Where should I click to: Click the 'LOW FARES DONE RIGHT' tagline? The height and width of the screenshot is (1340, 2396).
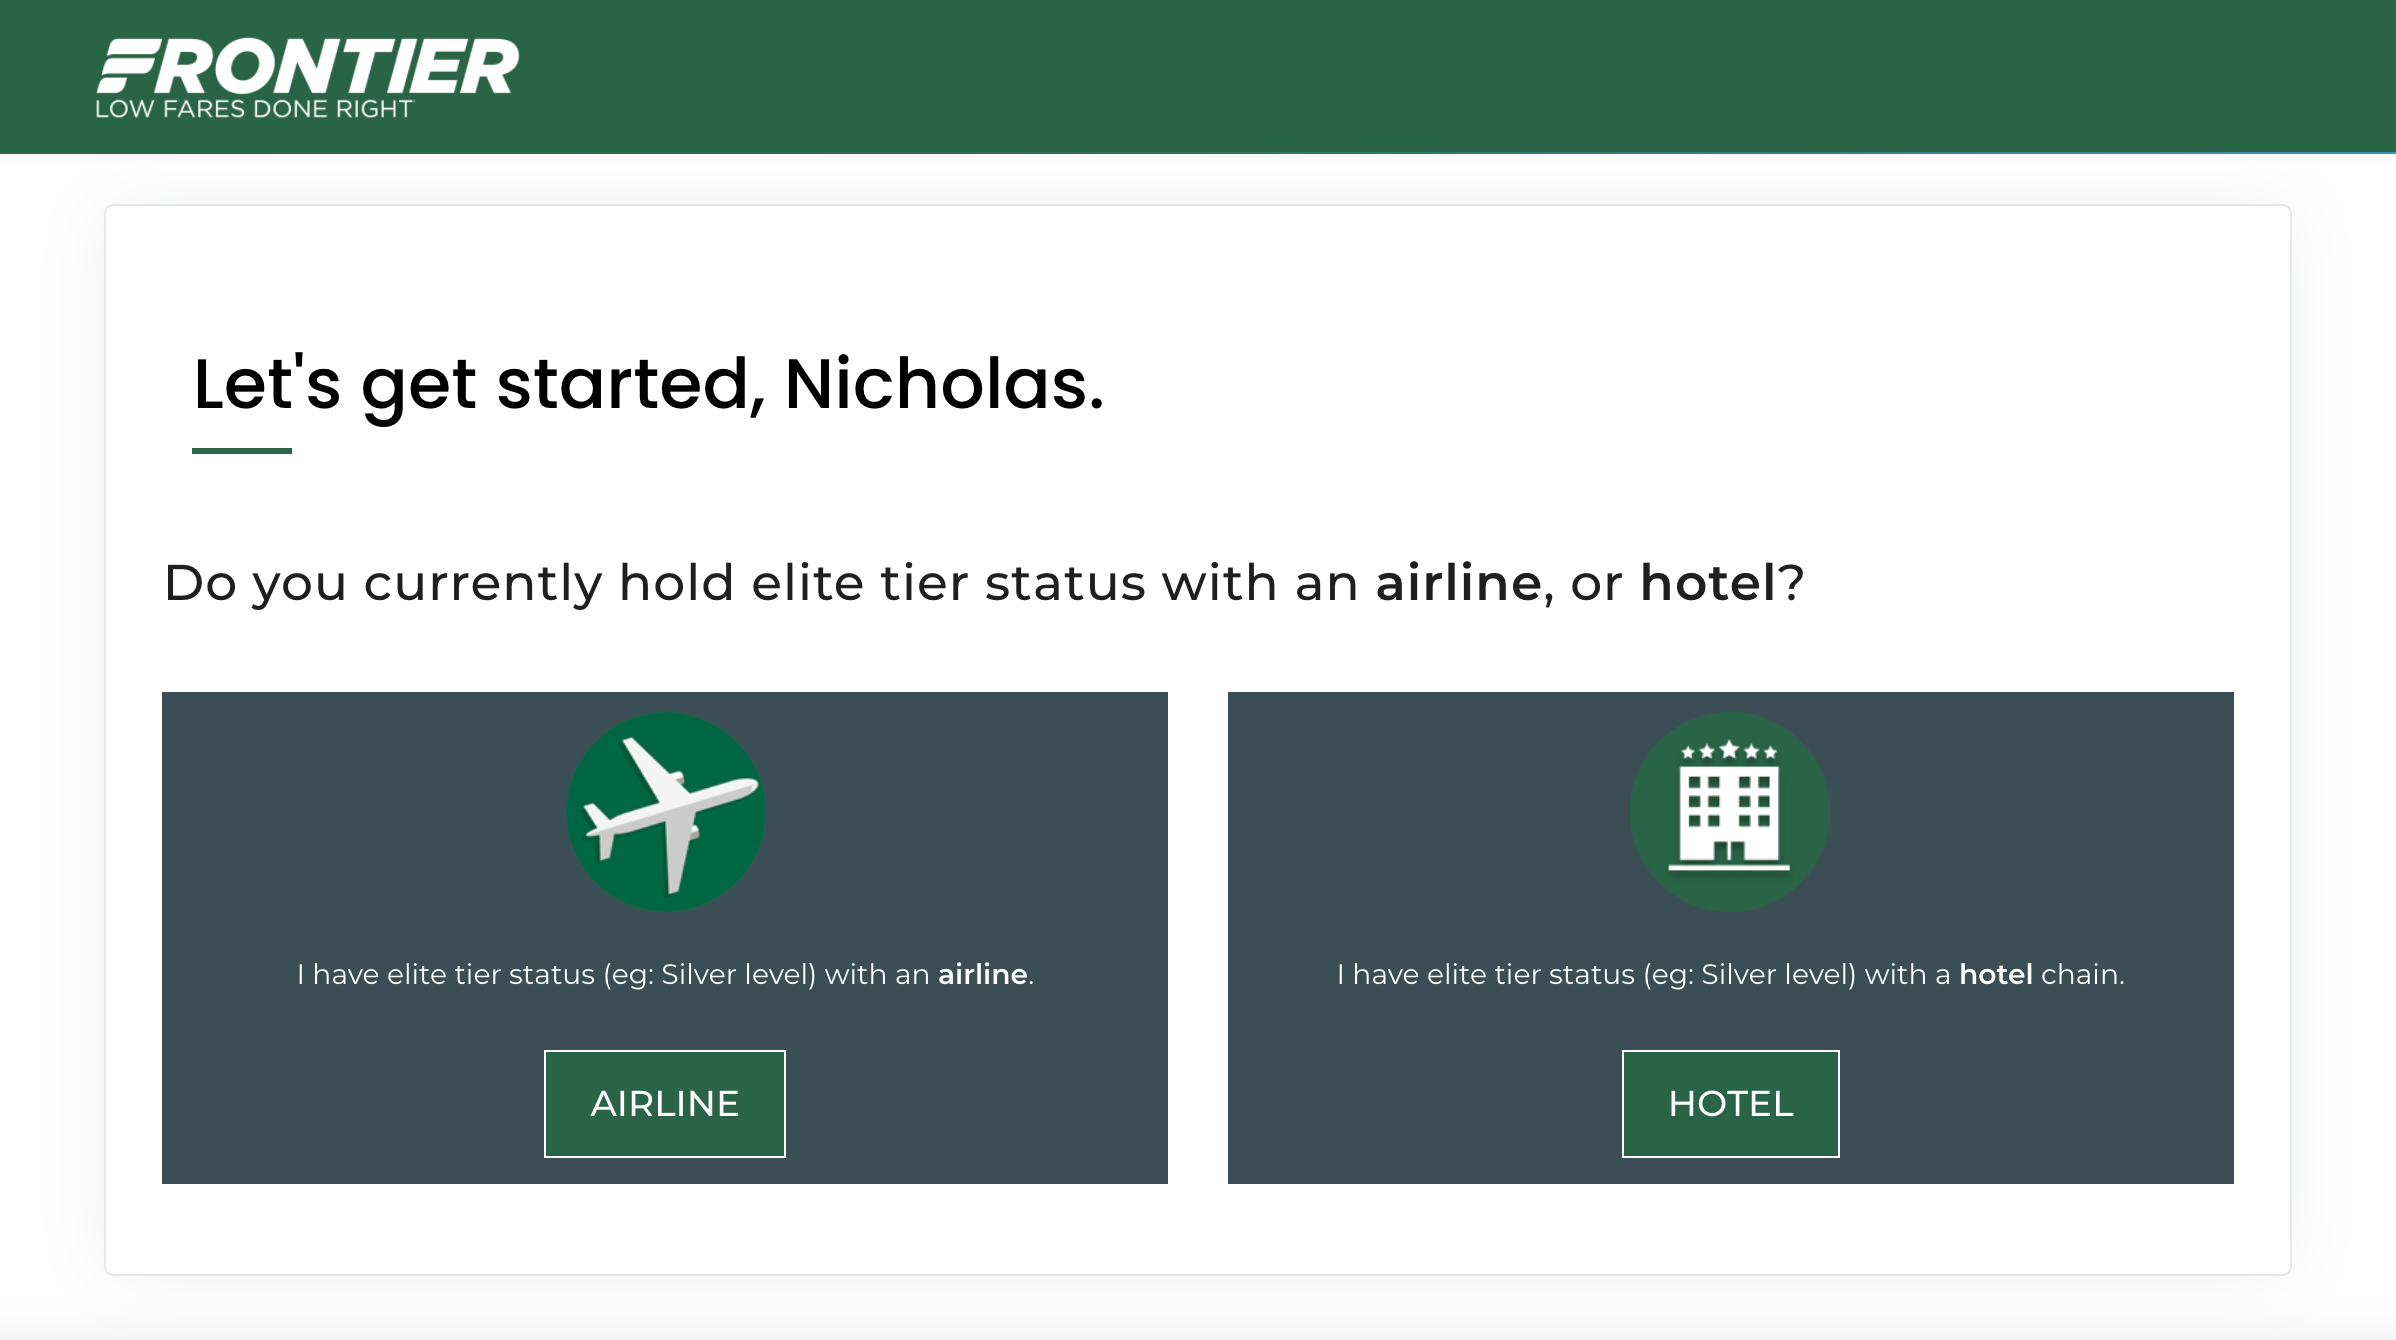coord(254,109)
